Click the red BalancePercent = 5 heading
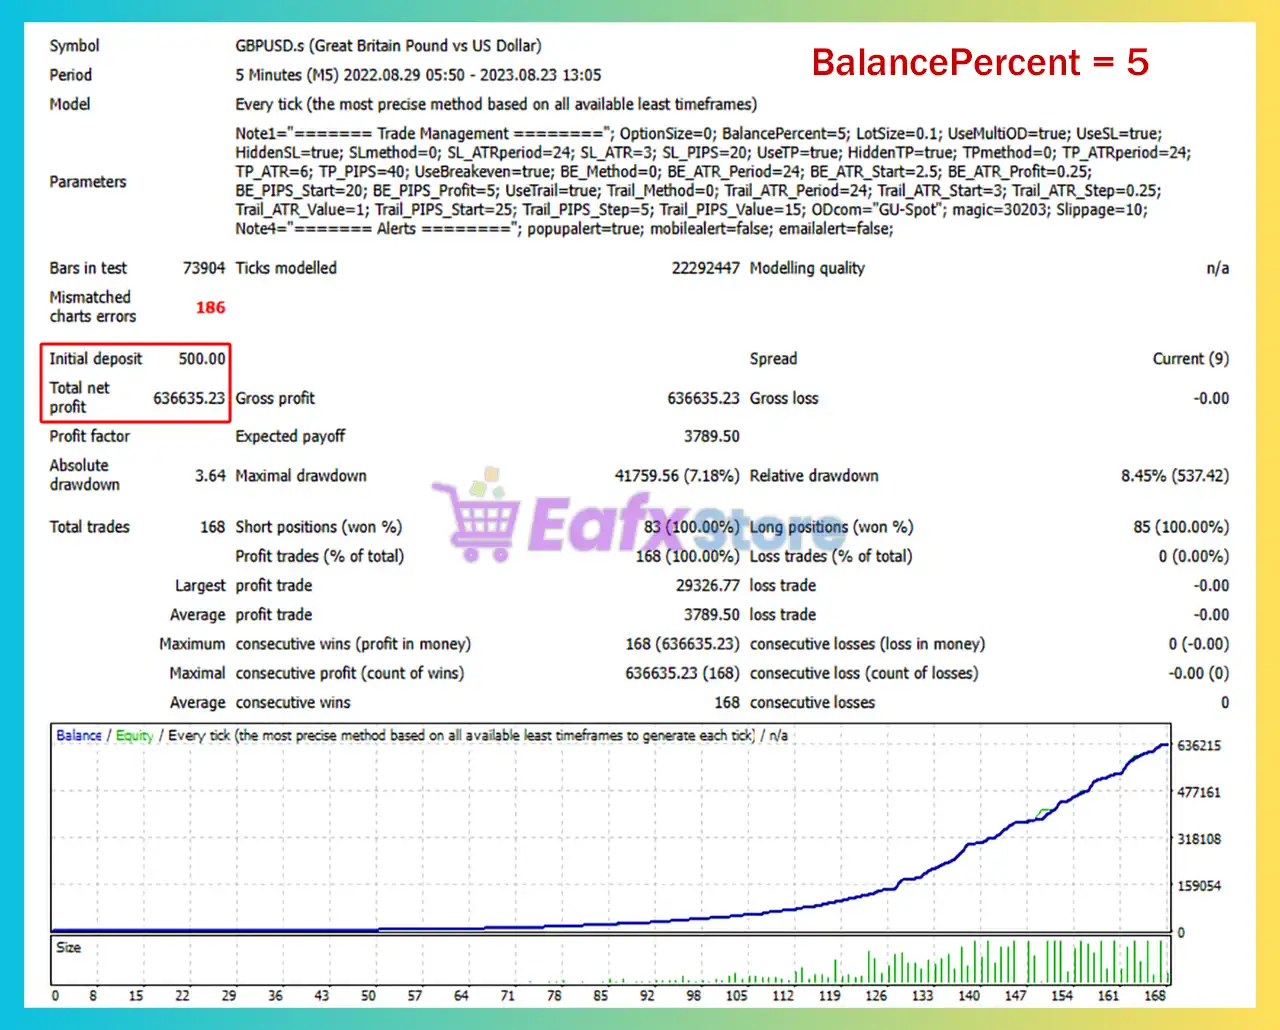The image size is (1280, 1030). 979,63
